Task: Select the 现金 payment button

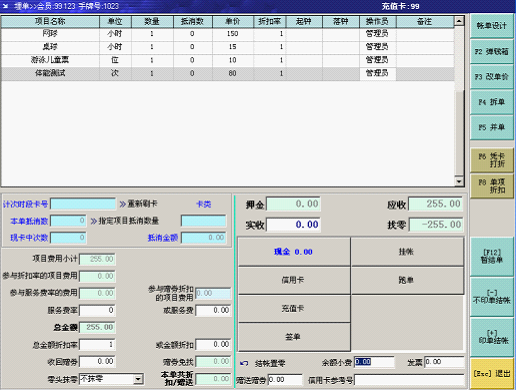Action: click(294, 252)
